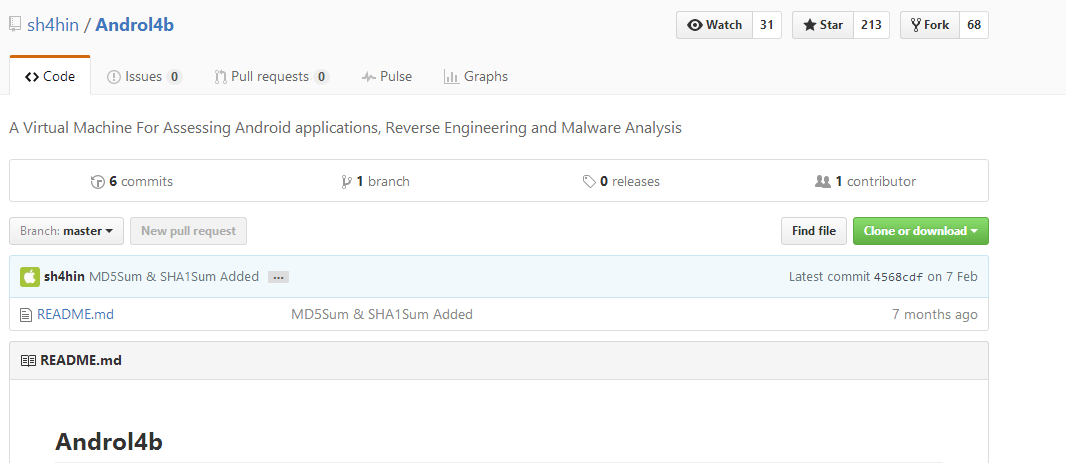The image size is (1066, 463).
Task: Star the repository
Action: point(823,25)
